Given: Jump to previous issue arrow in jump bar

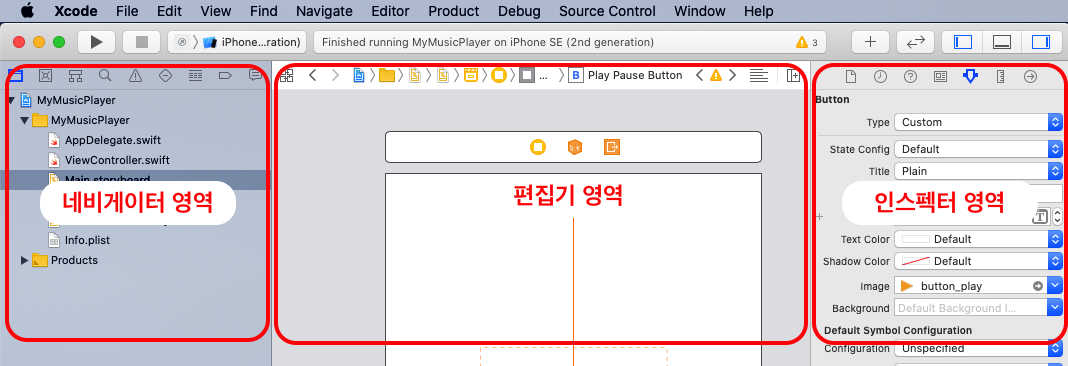Looking at the screenshot, I should point(700,76).
